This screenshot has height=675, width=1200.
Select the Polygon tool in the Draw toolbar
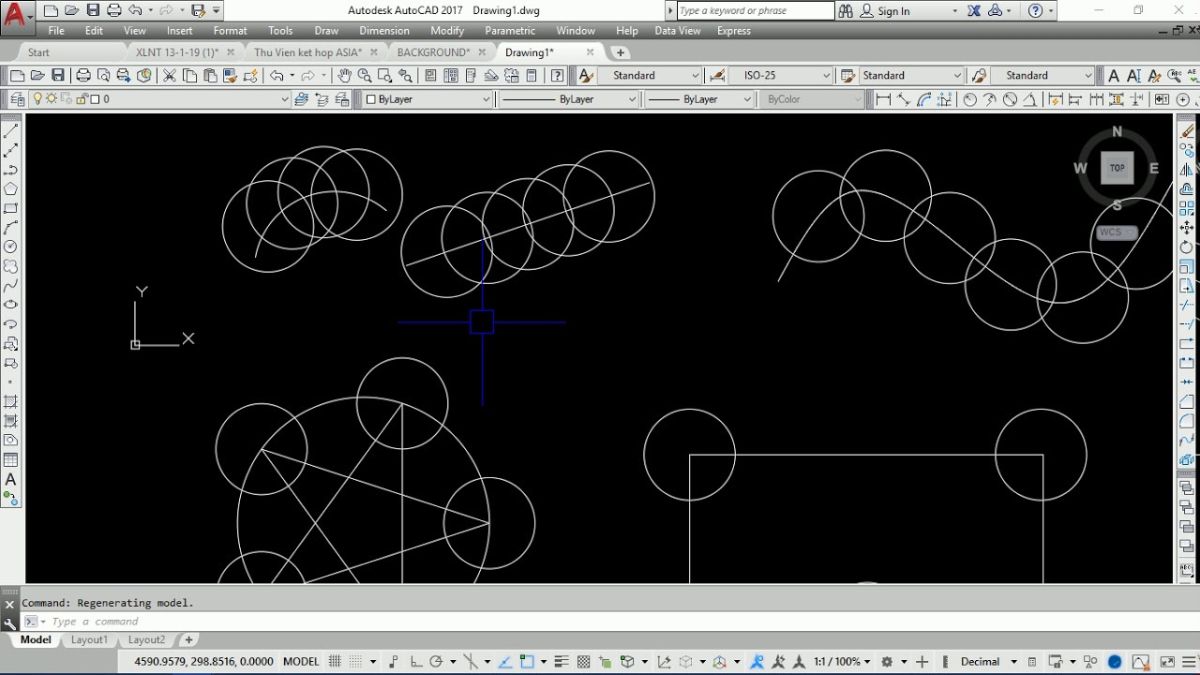[x=11, y=189]
